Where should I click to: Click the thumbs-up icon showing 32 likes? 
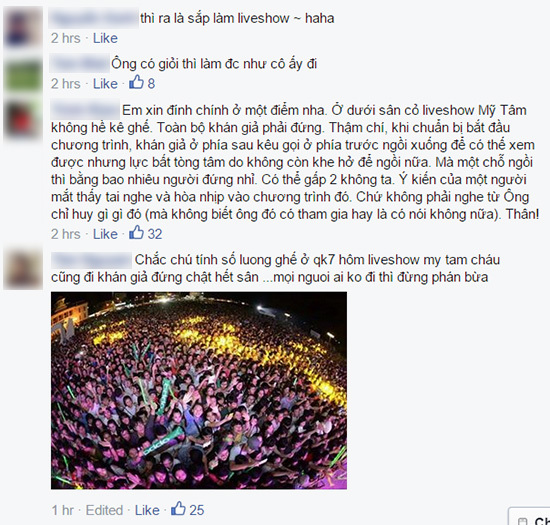tap(136, 233)
